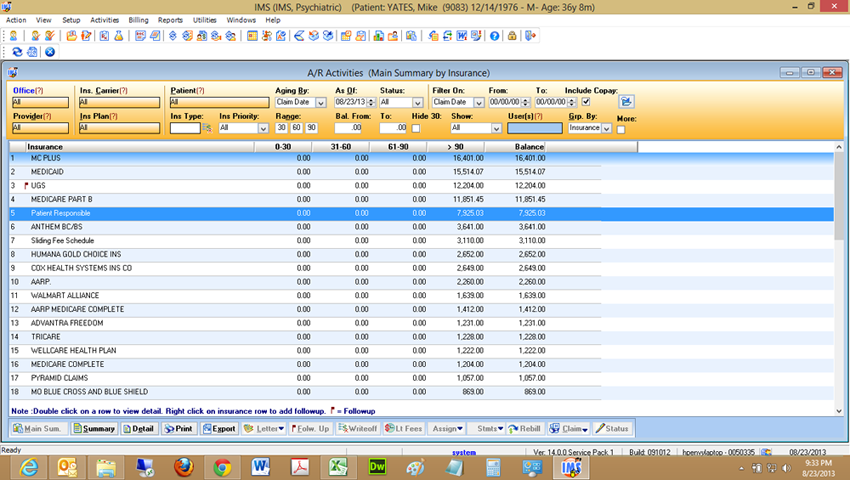
Task: Expand the Stmts button dropdown
Action: coord(500,429)
